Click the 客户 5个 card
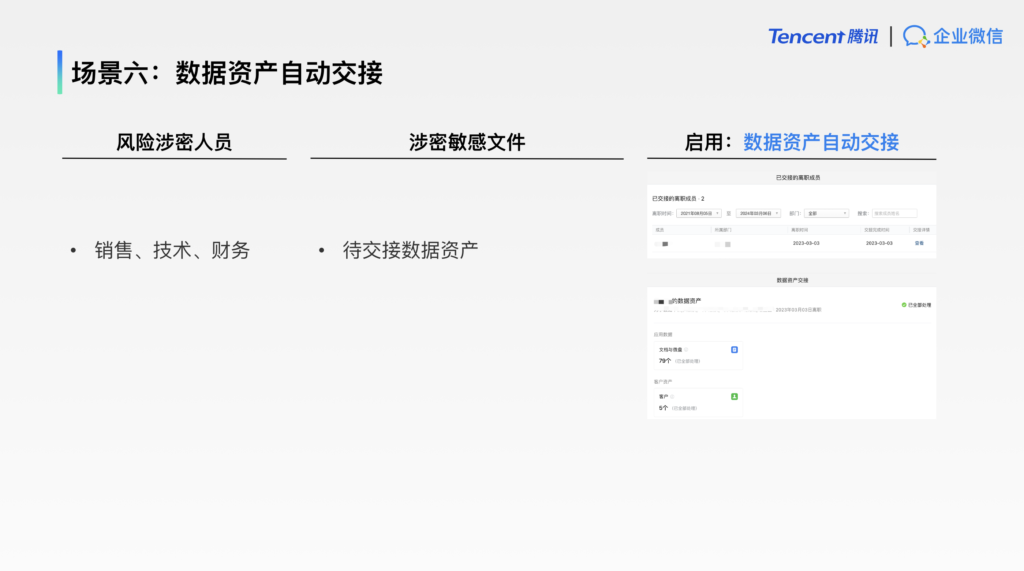This screenshot has width=1024, height=571. (x=697, y=402)
